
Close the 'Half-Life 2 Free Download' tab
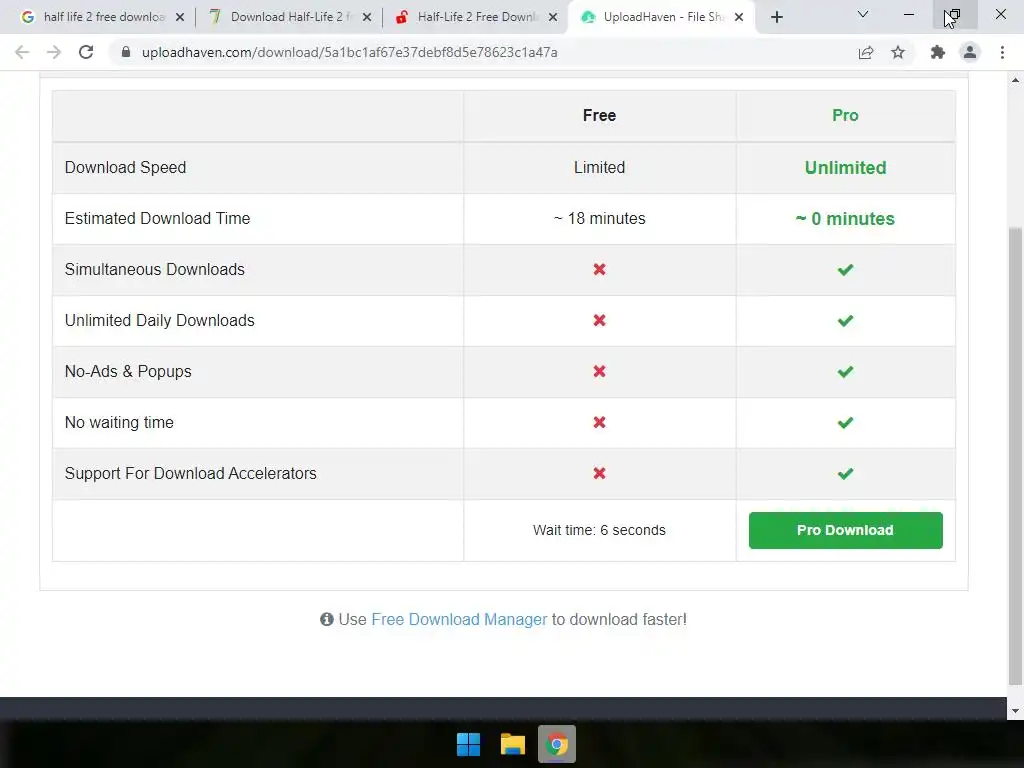point(553,18)
